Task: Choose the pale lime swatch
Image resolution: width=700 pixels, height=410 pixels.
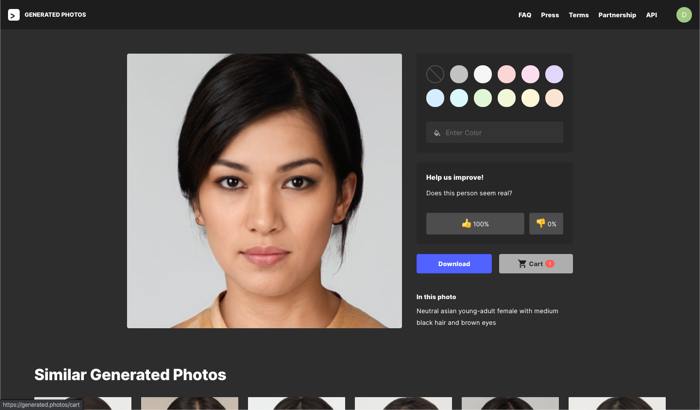Action: pos(507,98)
